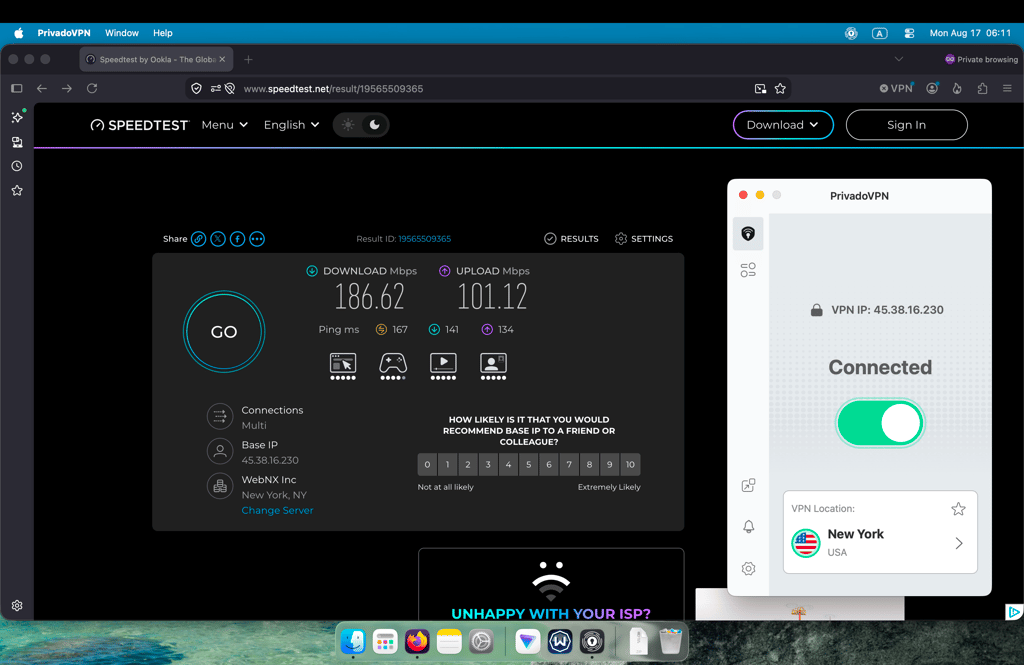Rate recommendation score 0

427,464
